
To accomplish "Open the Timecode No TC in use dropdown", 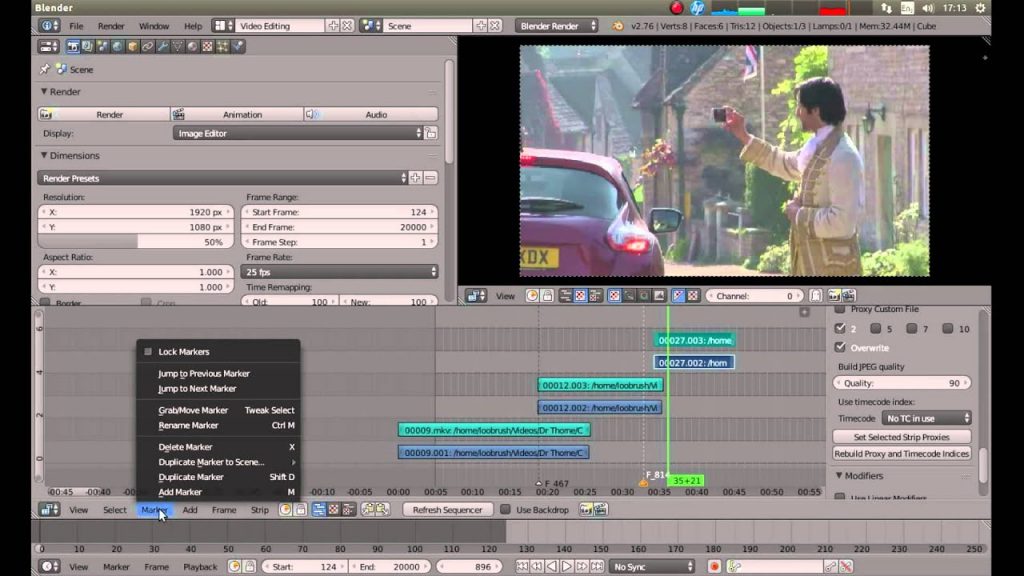I will click(x=926, y=418).
